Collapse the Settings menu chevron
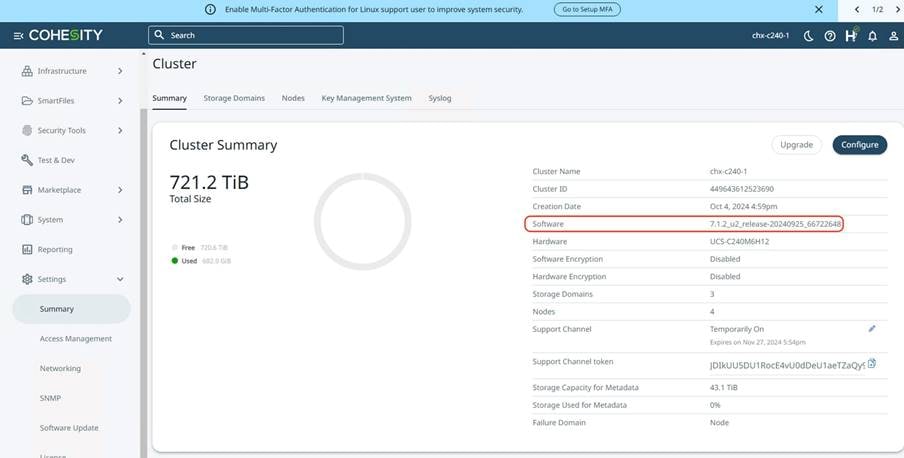Screen dimensions: 904x458 click(x=120, y=279)
